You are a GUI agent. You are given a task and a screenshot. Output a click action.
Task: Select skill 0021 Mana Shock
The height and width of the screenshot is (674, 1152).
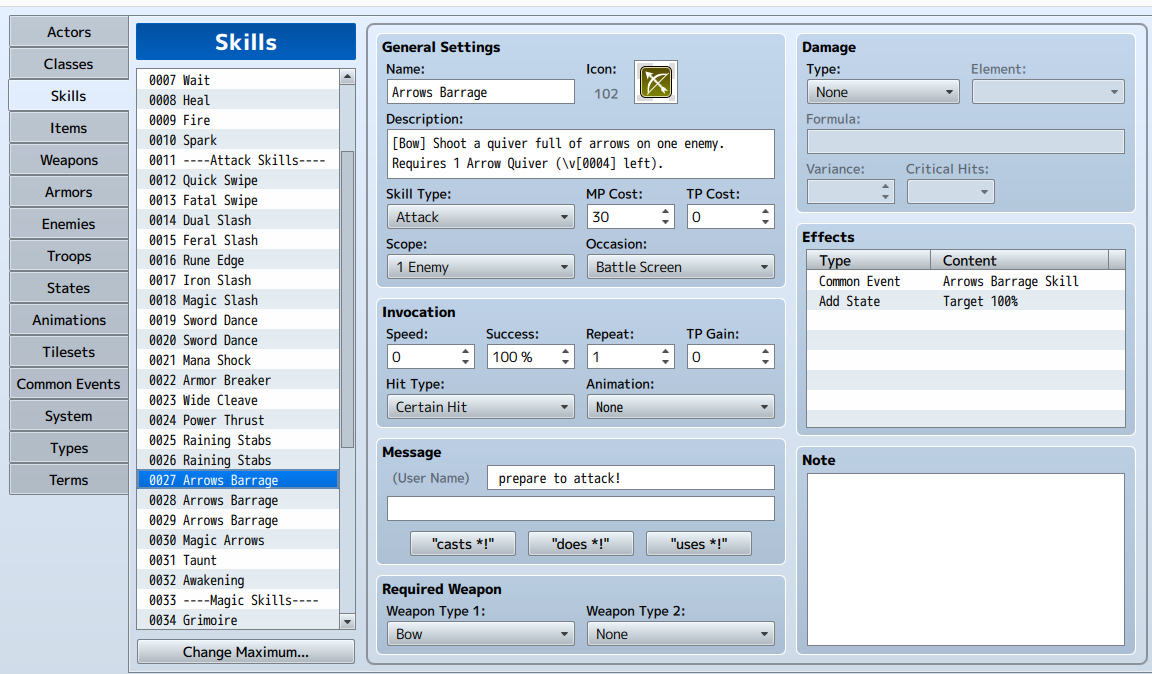pos(238,360)
